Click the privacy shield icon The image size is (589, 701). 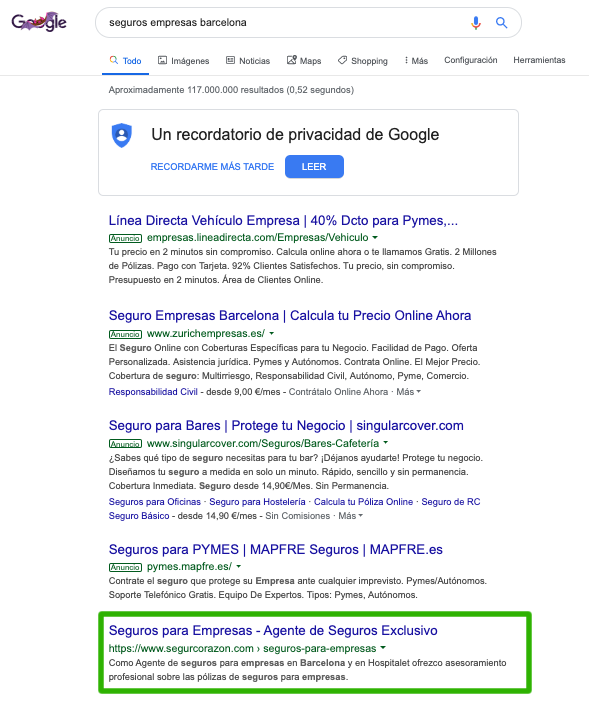click(122, 135)
